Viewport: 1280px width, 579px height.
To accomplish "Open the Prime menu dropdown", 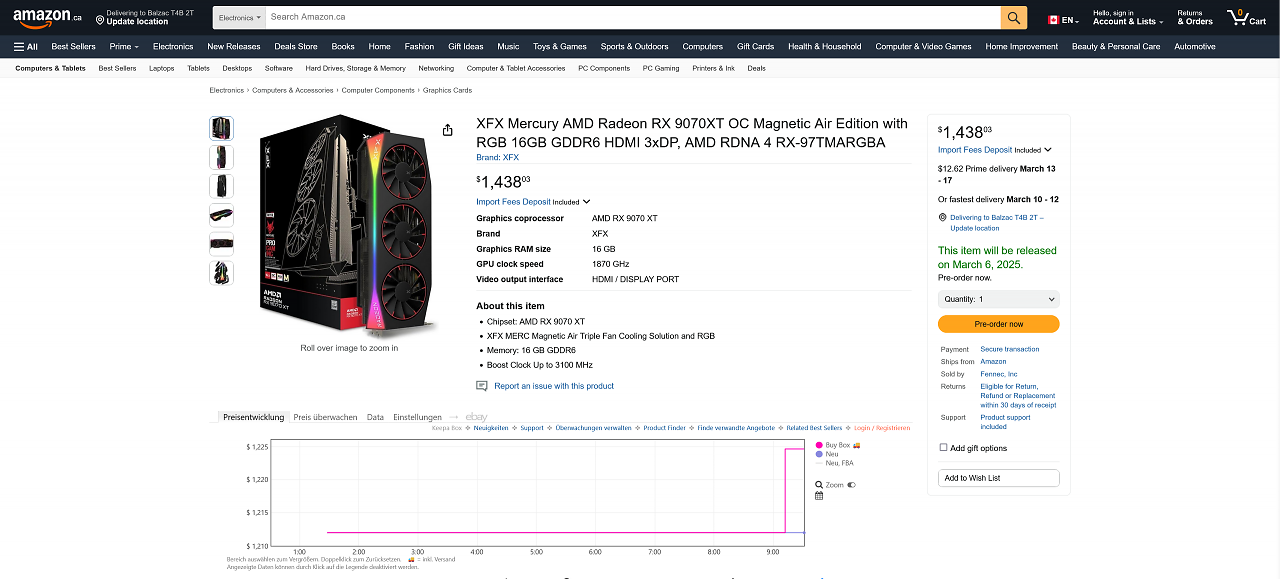I will pos(124,46).
